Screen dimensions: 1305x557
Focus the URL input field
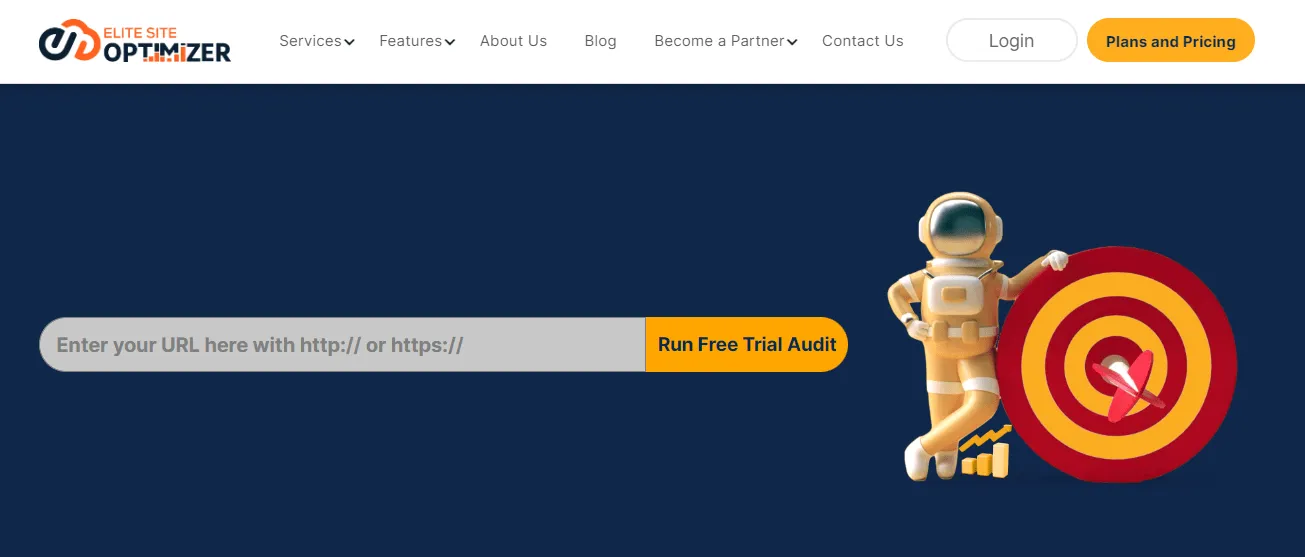coord(342,345)
